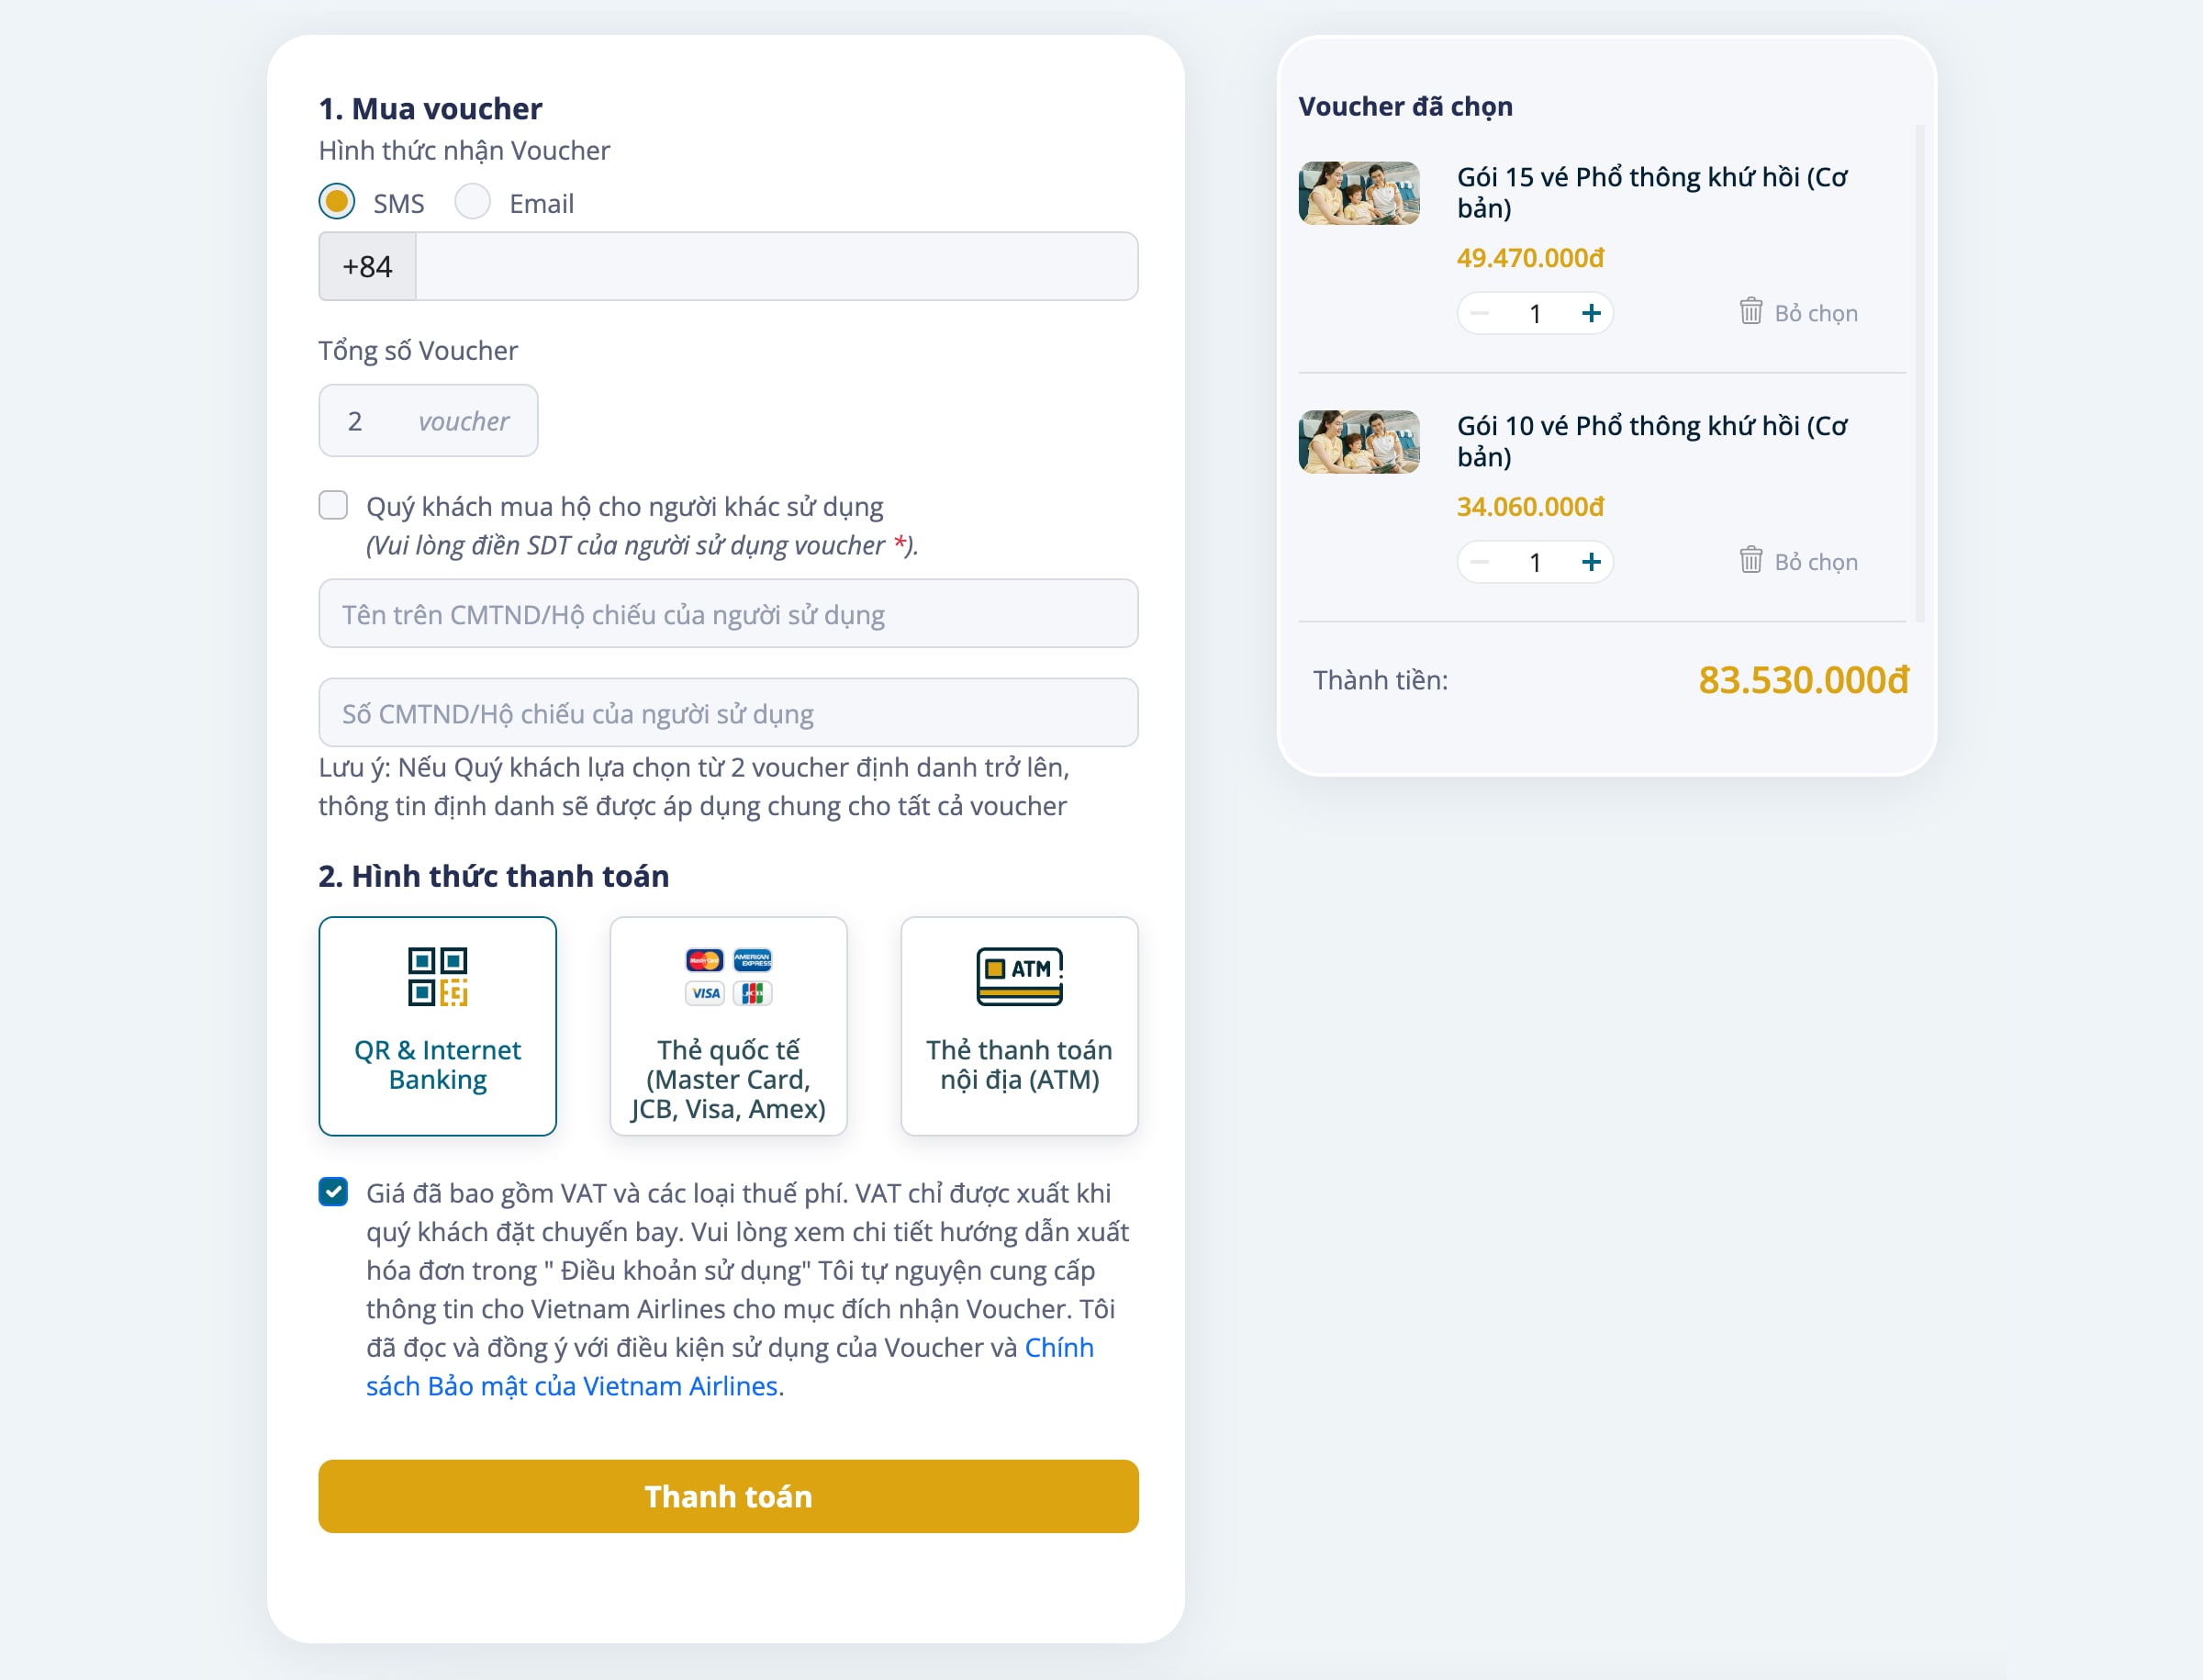Click the 15-ticket package thumbnail image

[x=1359, y=193]
